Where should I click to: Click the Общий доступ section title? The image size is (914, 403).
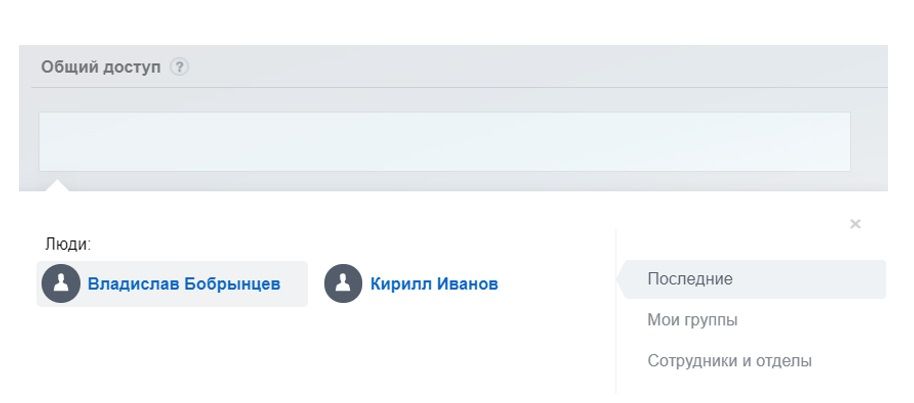[x=101, y=67]
